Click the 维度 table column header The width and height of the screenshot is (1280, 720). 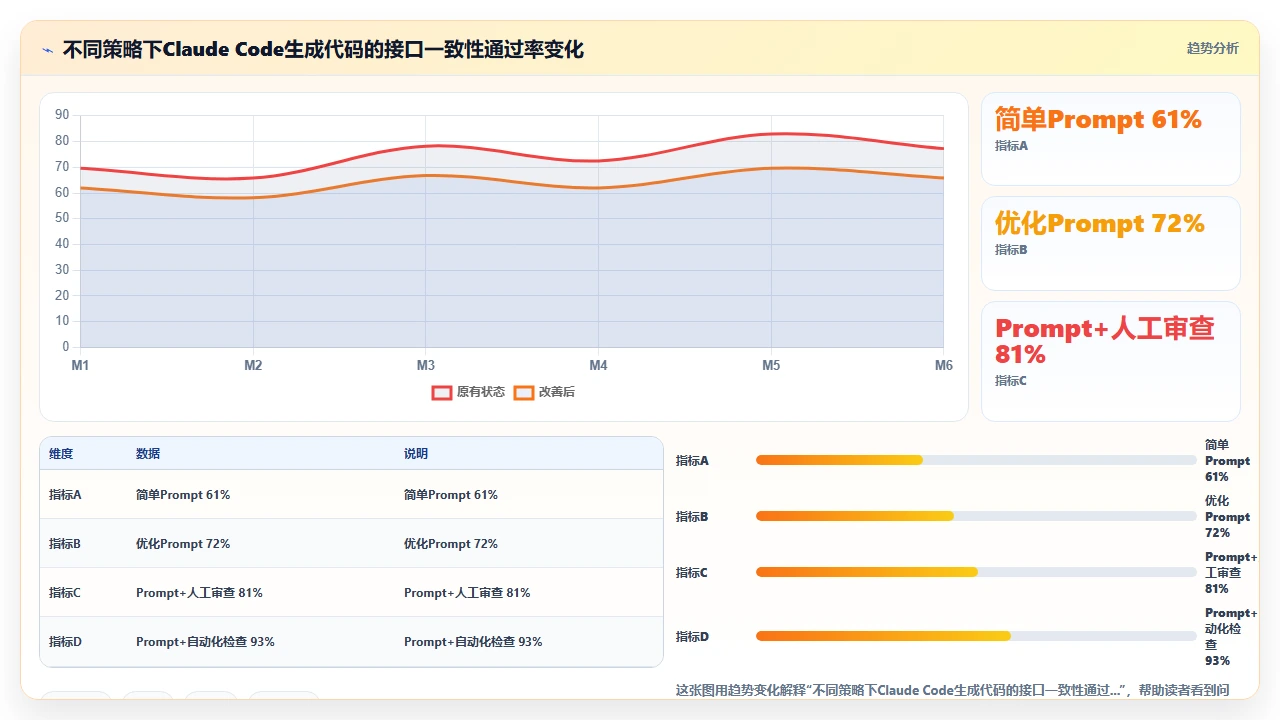coord(61,454)
